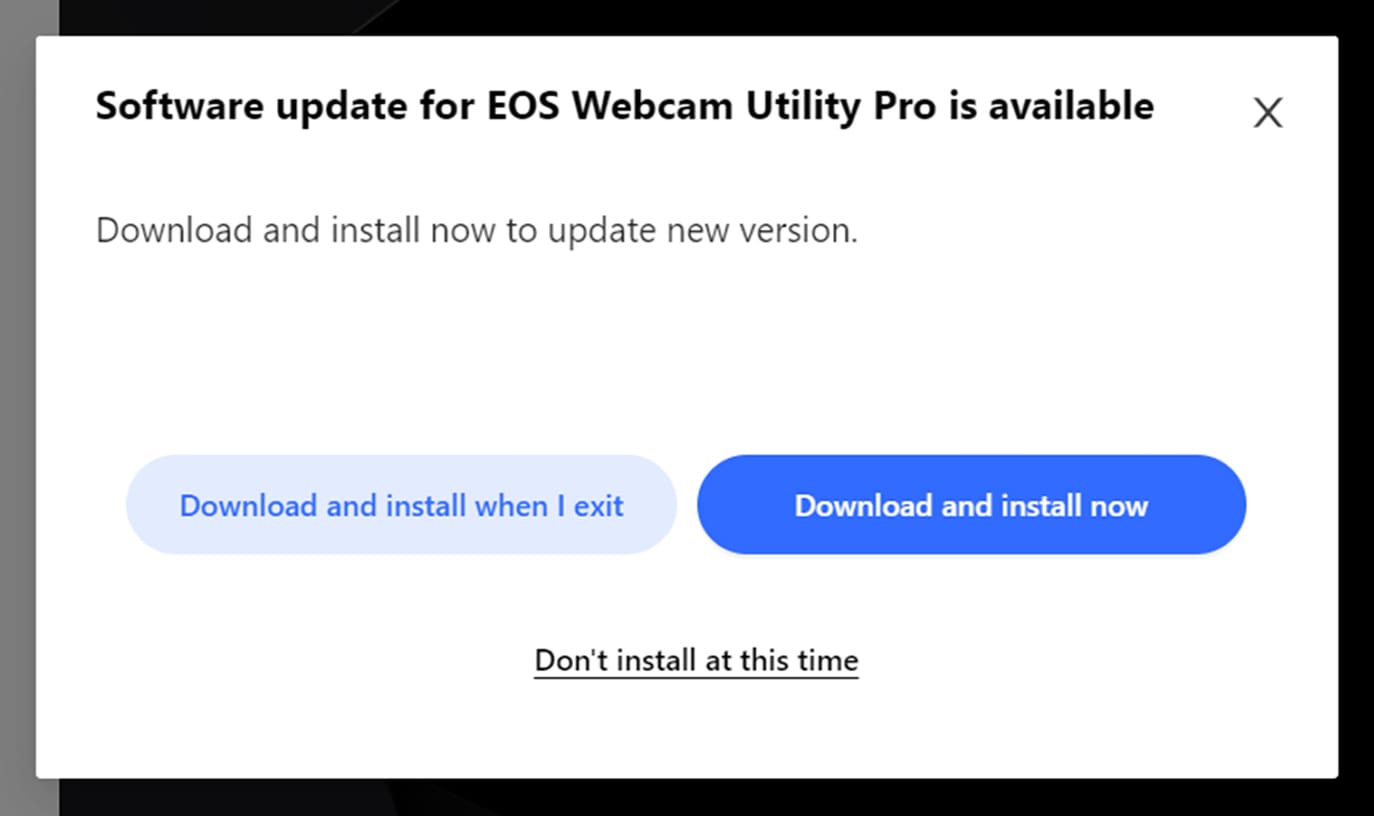Open the 'Don't install at this time' link
This screenshot has height=816, width=1374.
(696, 660)
